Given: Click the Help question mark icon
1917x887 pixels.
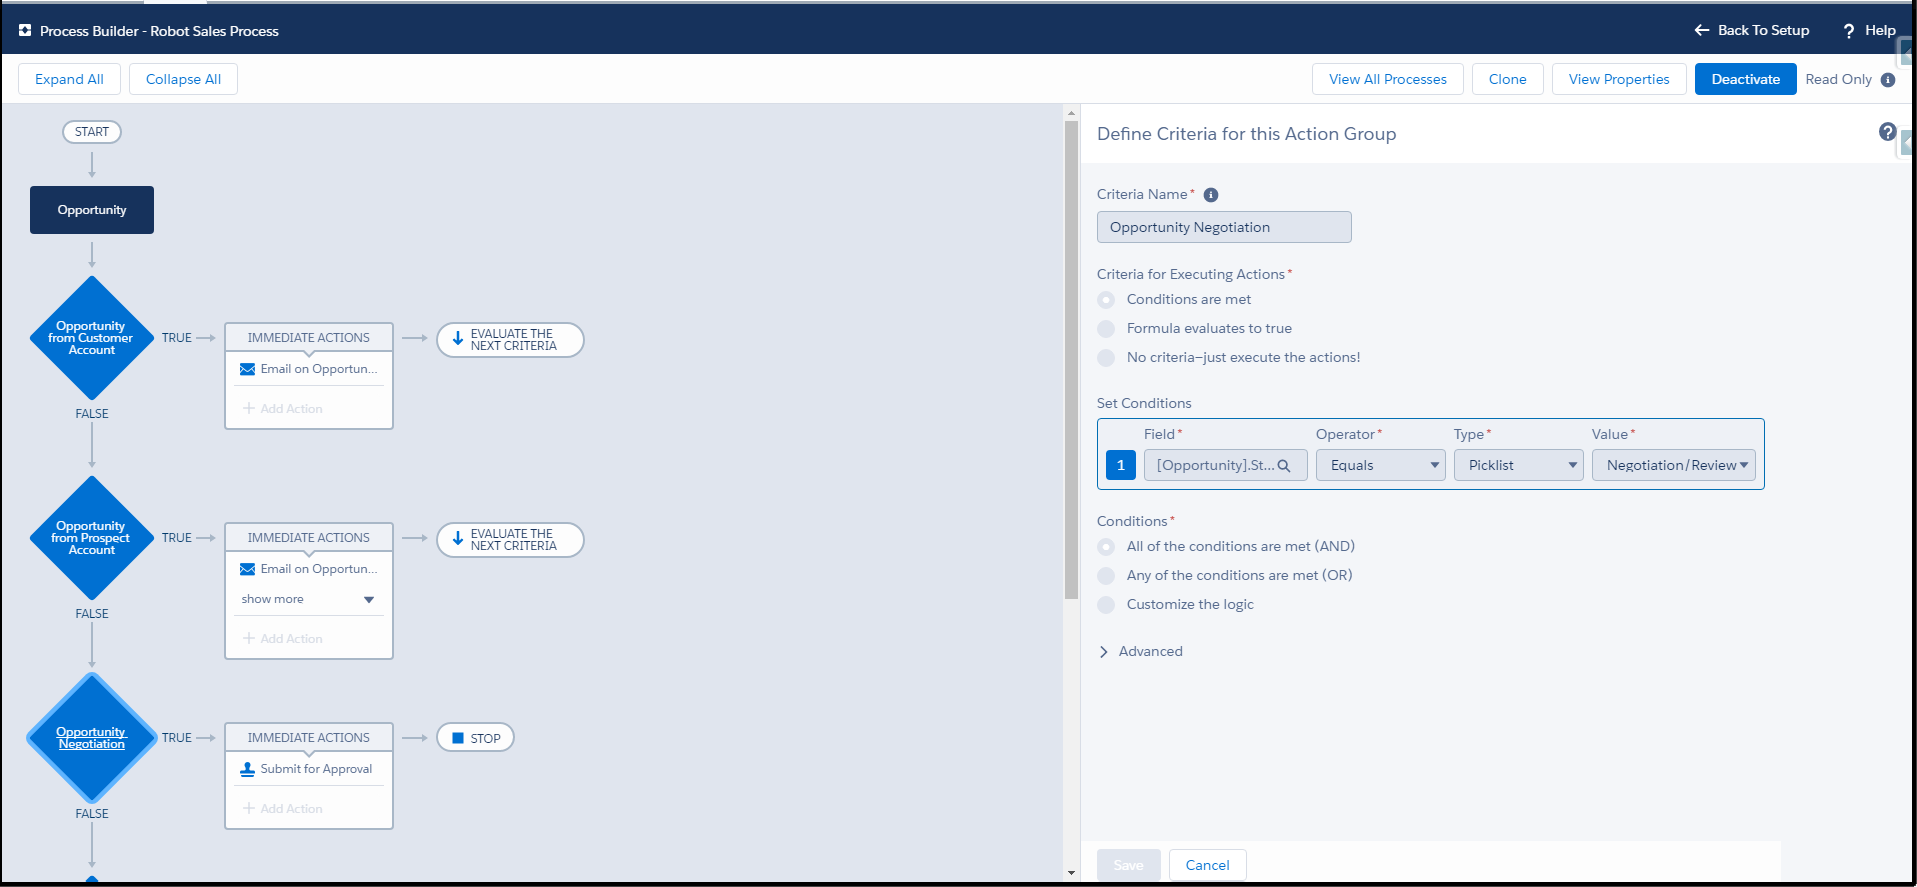Looking at the screenshot, I should 1849,31.
